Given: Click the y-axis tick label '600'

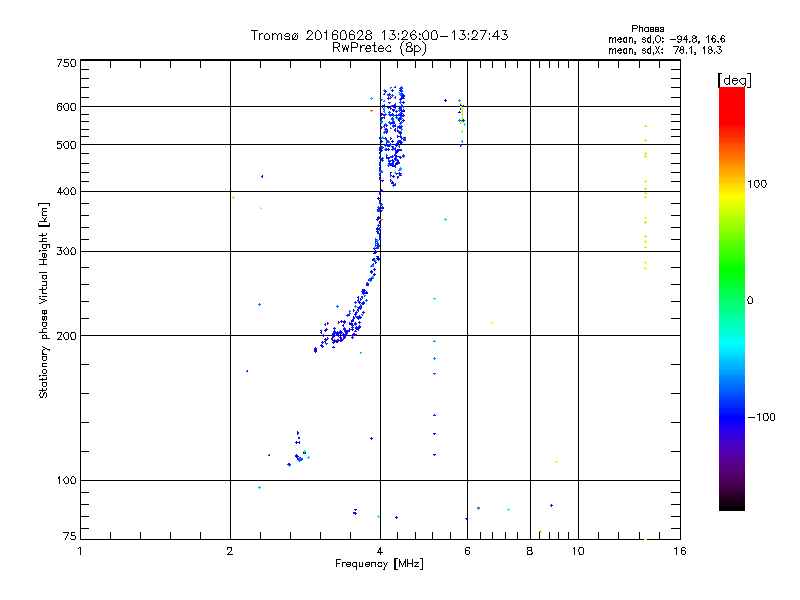Looking at the screenshot, I should (x=66, y=107).
